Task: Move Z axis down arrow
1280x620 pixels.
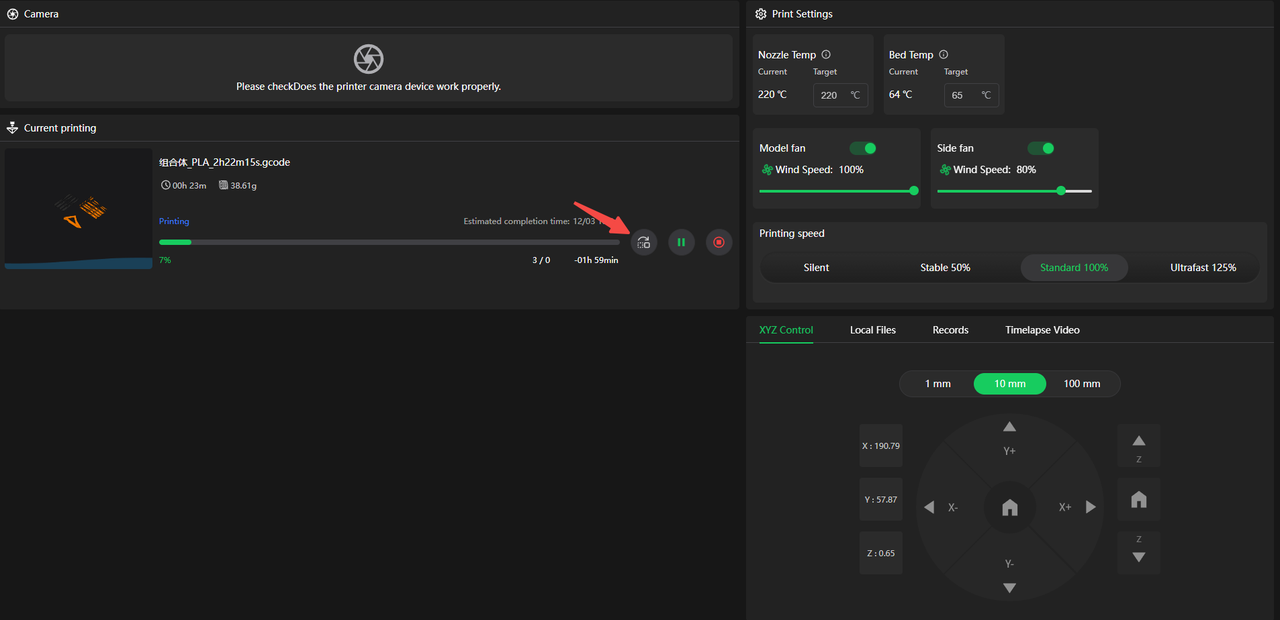Action: 1138,557
